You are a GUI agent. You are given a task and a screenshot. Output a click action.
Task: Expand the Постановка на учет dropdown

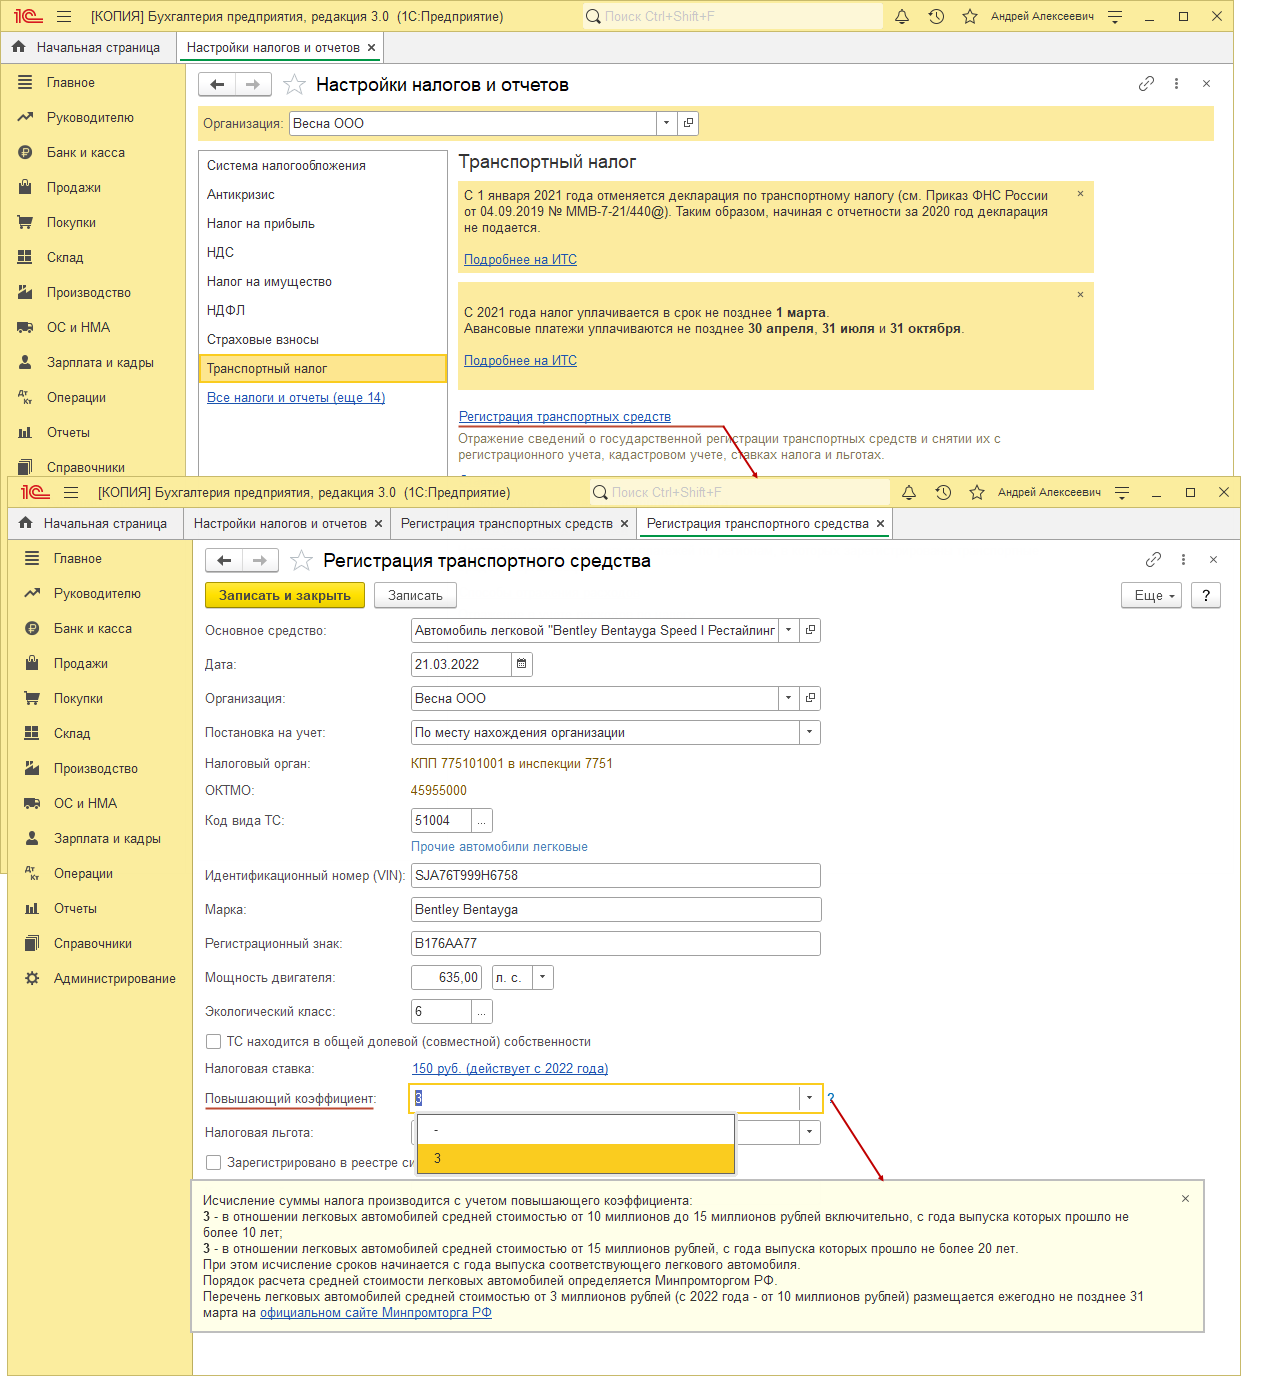tap(810, 732)
